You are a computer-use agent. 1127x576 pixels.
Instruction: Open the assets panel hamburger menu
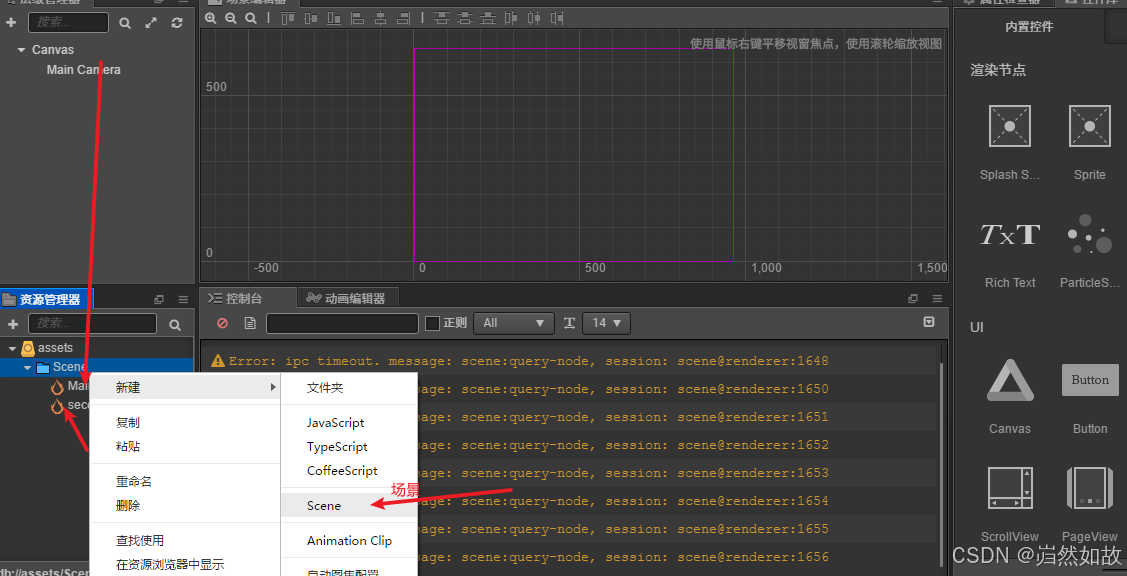click(x=183, y=299)
